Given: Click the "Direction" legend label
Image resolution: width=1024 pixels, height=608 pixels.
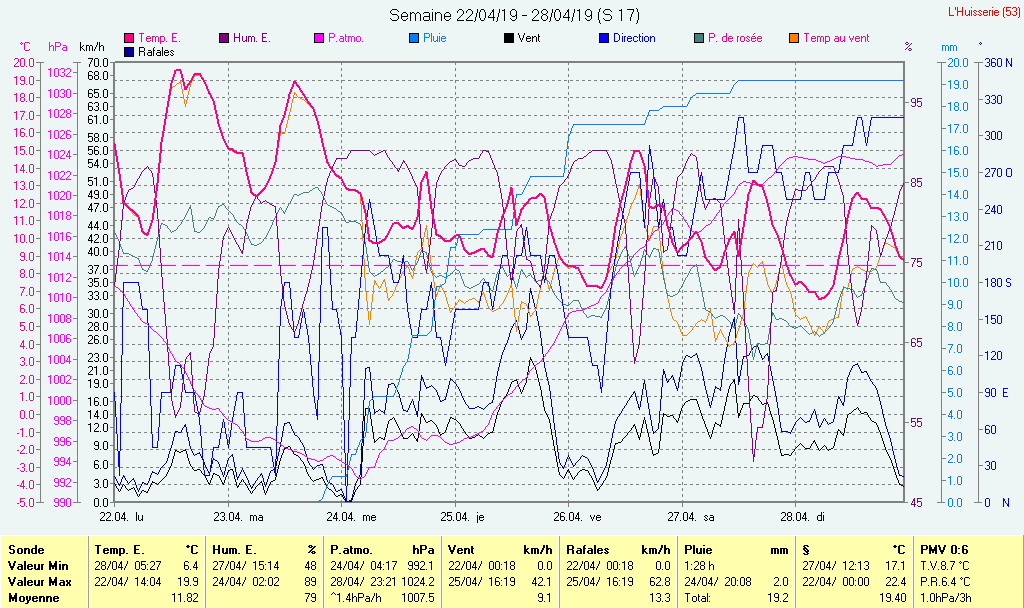Looking at the screenshot, I should [x=634, y=39].
